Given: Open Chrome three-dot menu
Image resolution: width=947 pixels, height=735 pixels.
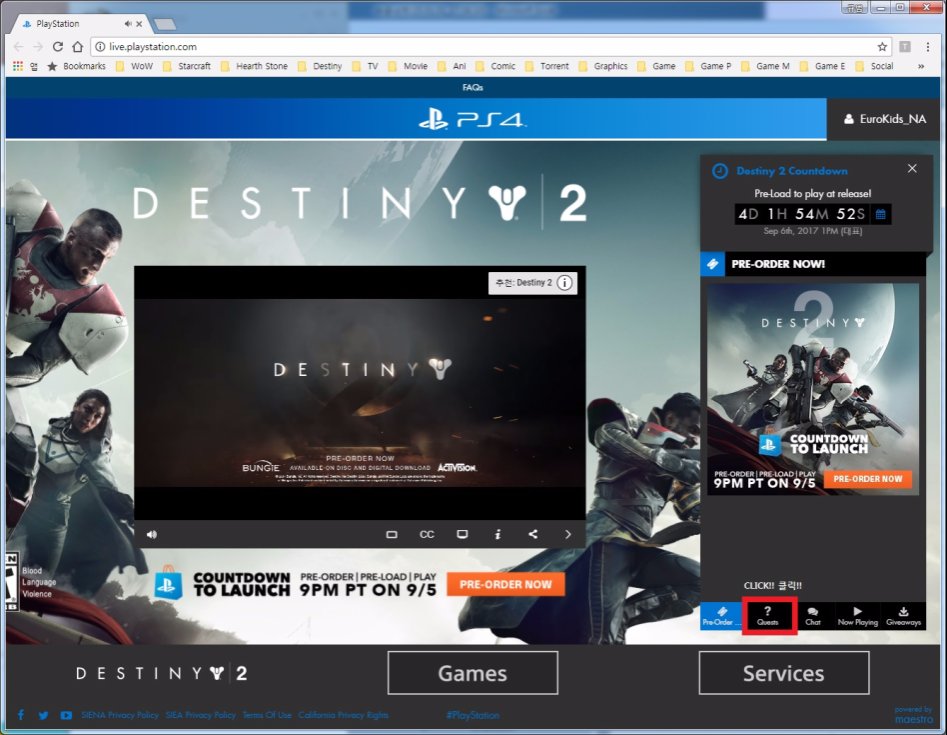Looking at the screenshot, I should tap(928, 47).
